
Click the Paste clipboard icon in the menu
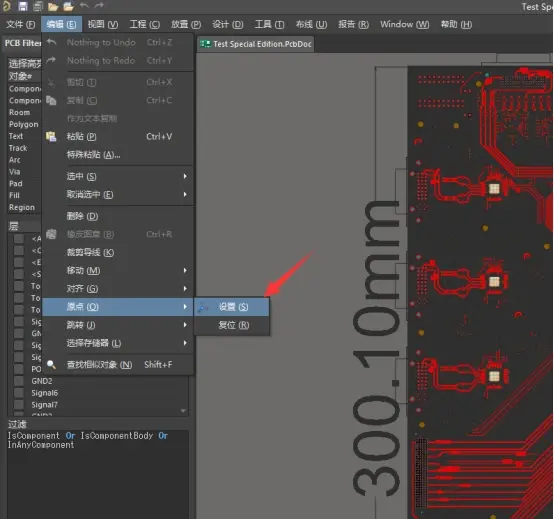[51, 136]
